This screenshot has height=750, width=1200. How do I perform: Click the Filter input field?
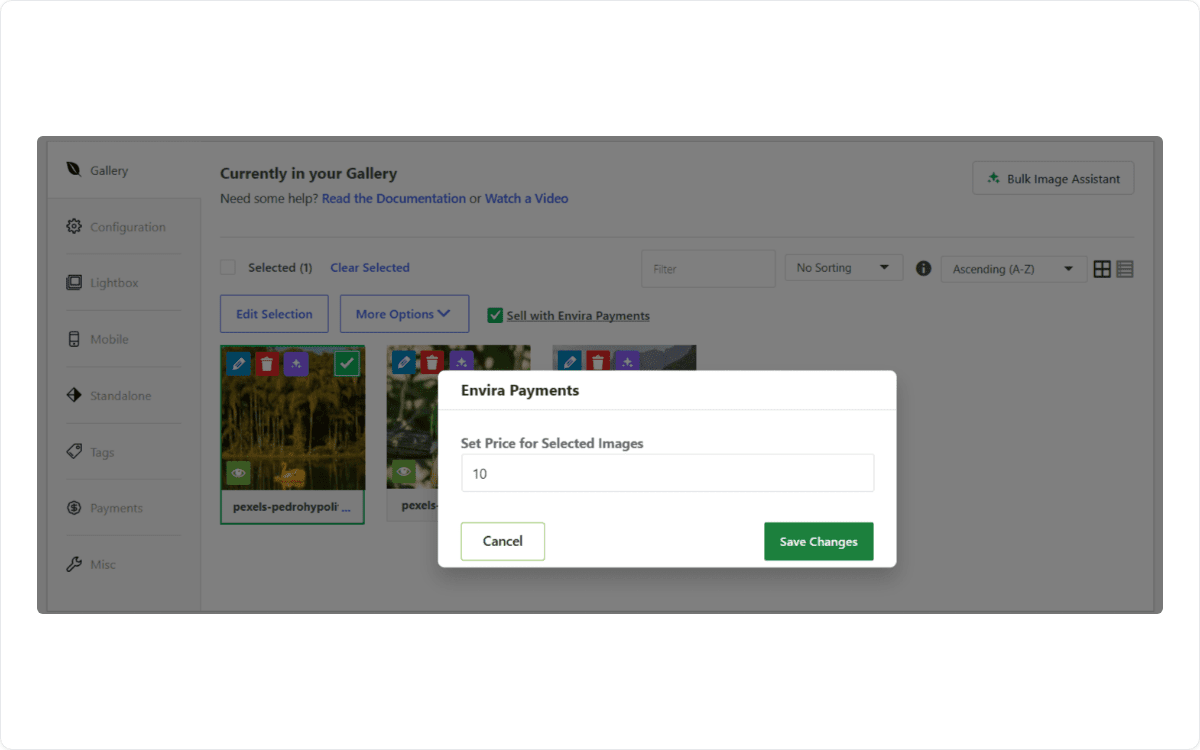tap(708, 269)
